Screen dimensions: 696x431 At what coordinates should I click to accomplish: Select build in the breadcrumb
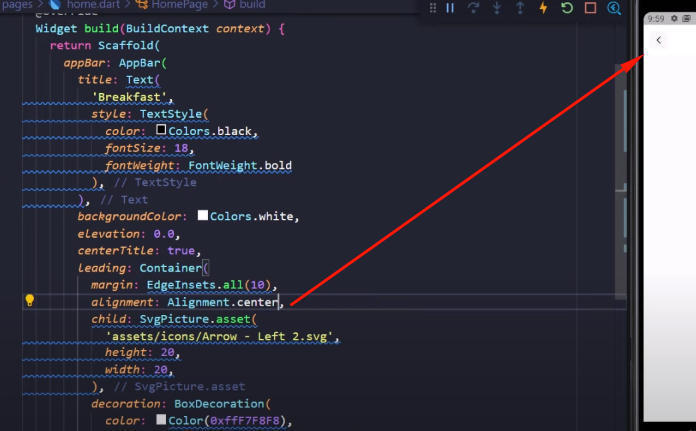click(x=252, y=5)
